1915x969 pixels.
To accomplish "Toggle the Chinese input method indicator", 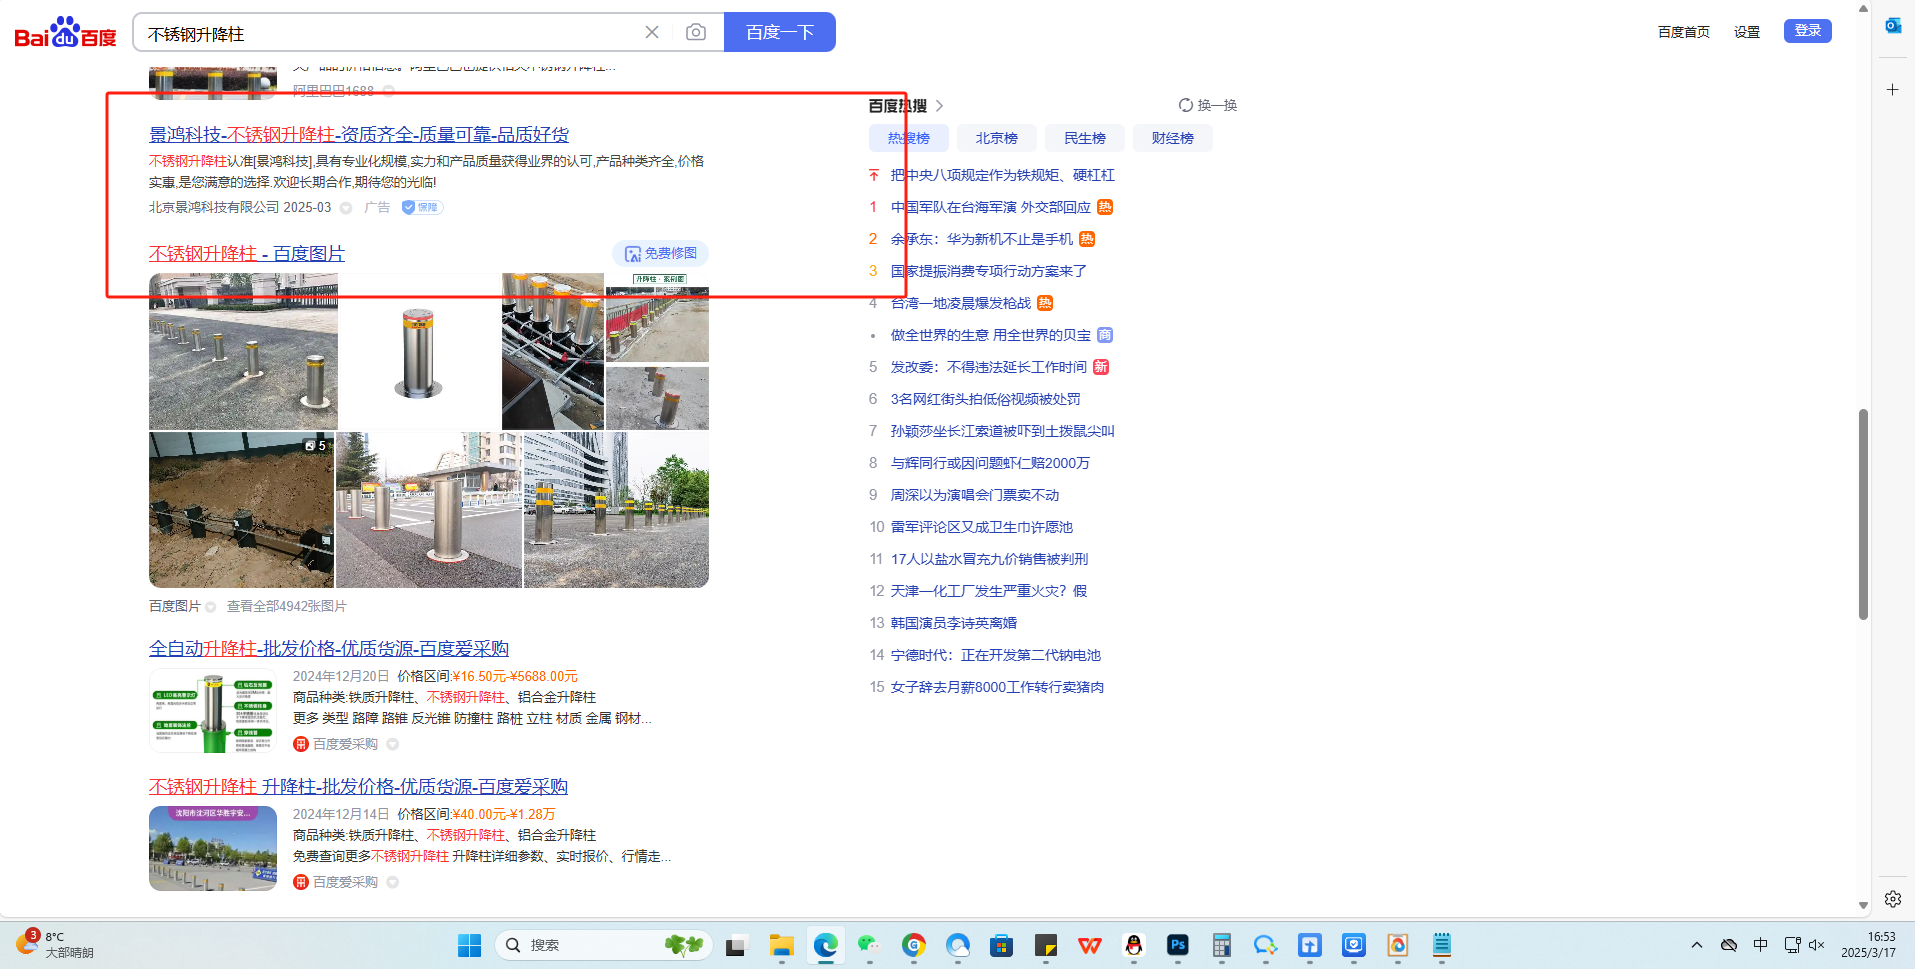I will (x=1761, y=945).
